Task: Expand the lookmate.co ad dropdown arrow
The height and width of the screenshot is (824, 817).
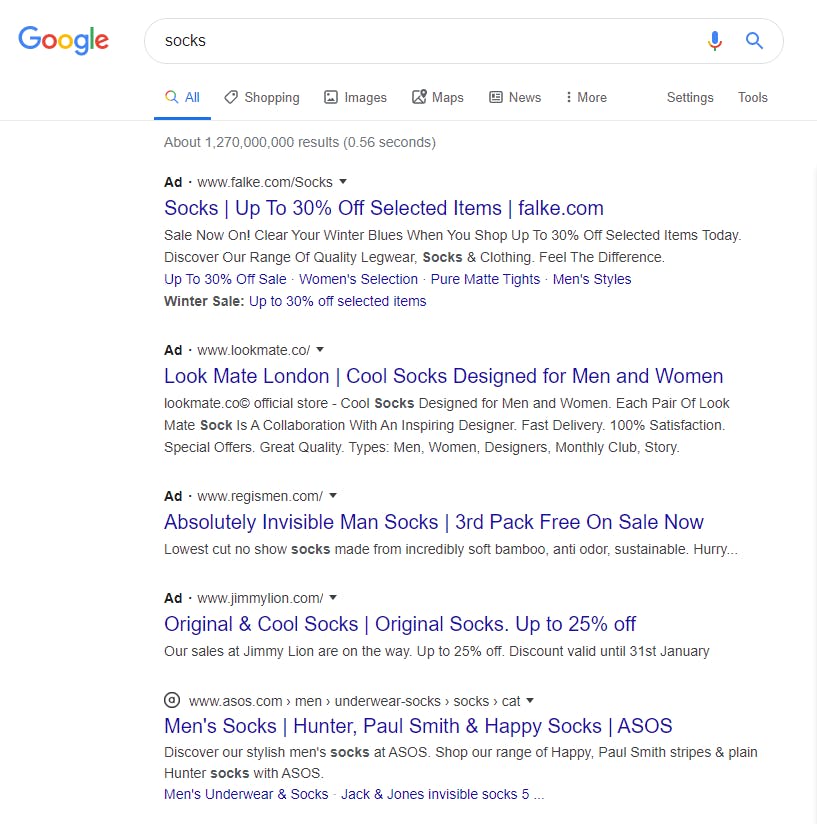Action: [320, 350]
